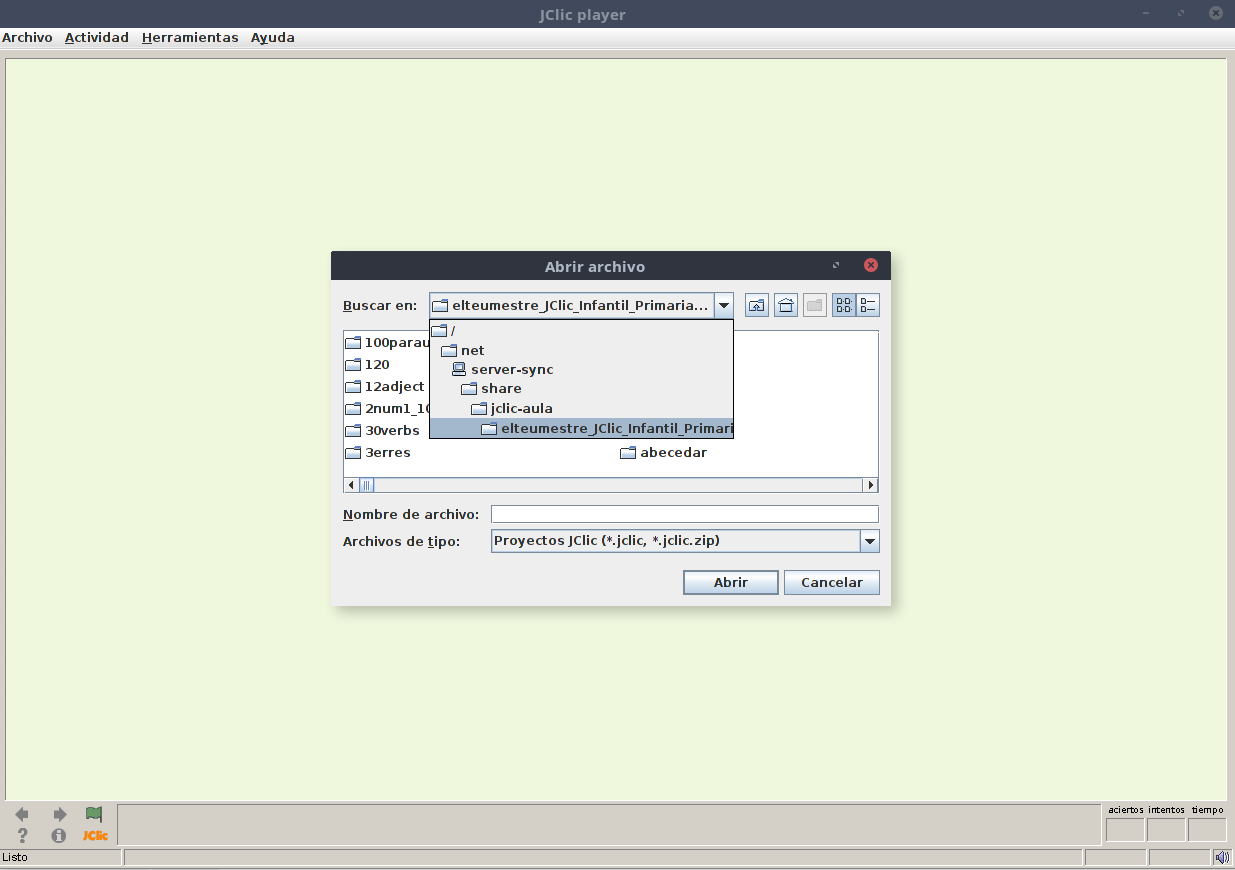Switch to Details view in file dialog
The image size is (1235, 870).
(x=868, y=306)
